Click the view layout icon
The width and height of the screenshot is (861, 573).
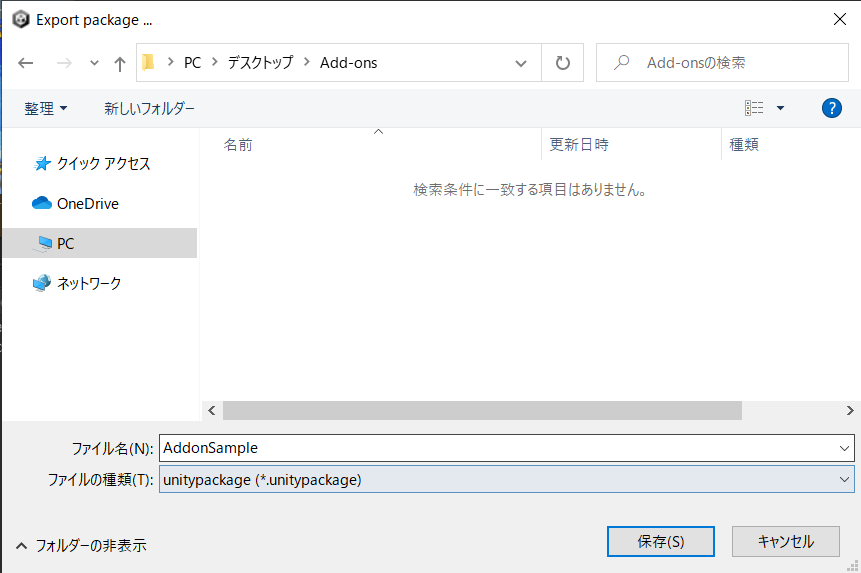pyautogui.click(x=754, y=108)
